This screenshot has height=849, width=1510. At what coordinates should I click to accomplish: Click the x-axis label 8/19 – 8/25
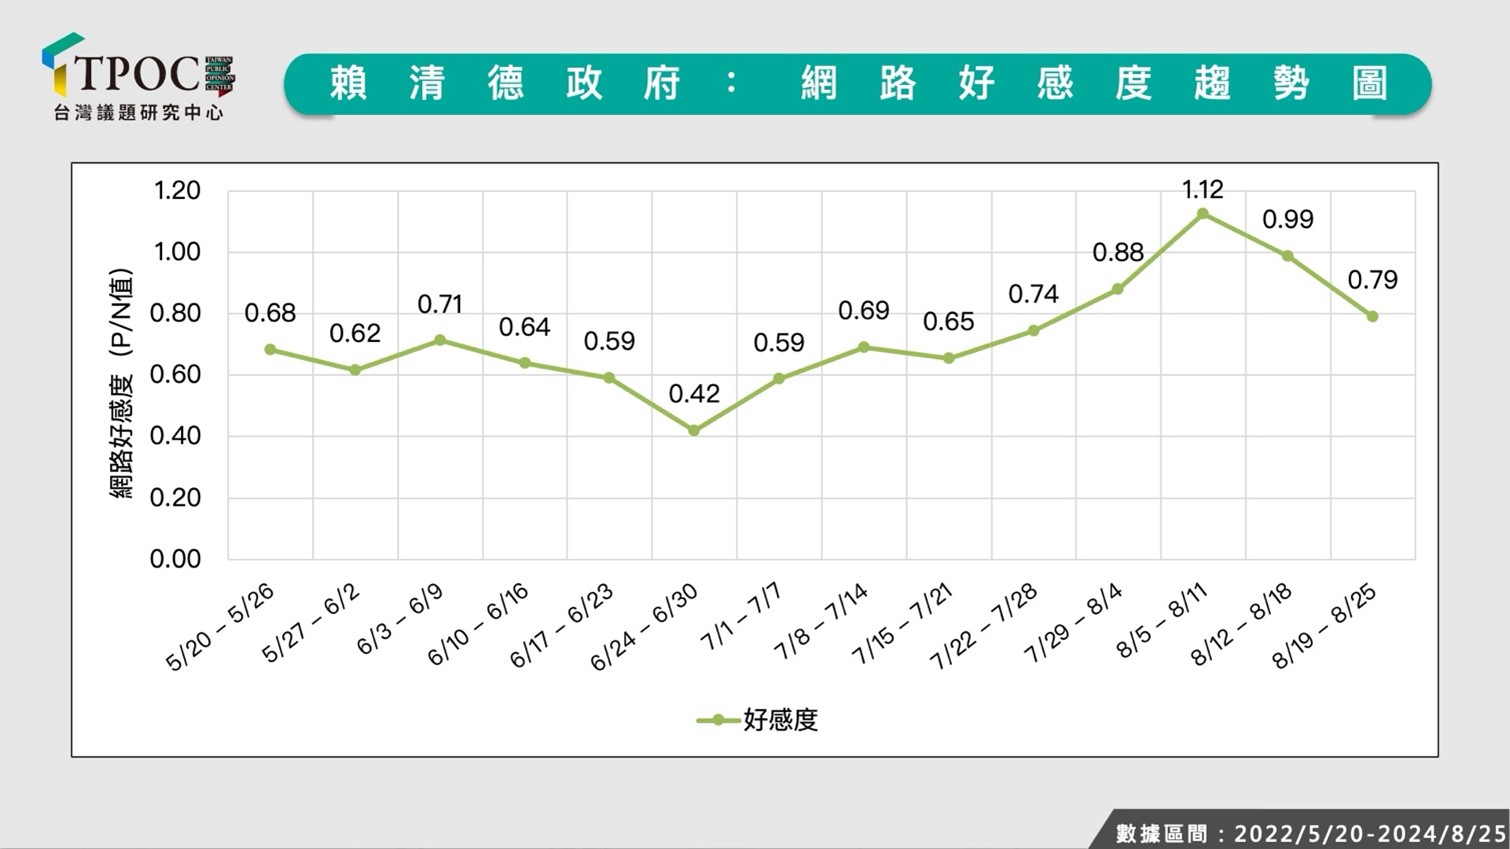pyautogui.click(x=1325, y=627)
